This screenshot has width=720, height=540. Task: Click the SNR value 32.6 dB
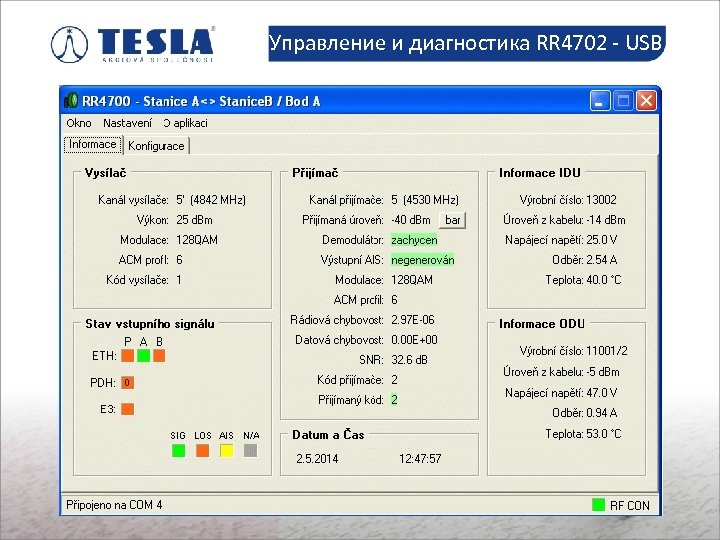point(409,360)
